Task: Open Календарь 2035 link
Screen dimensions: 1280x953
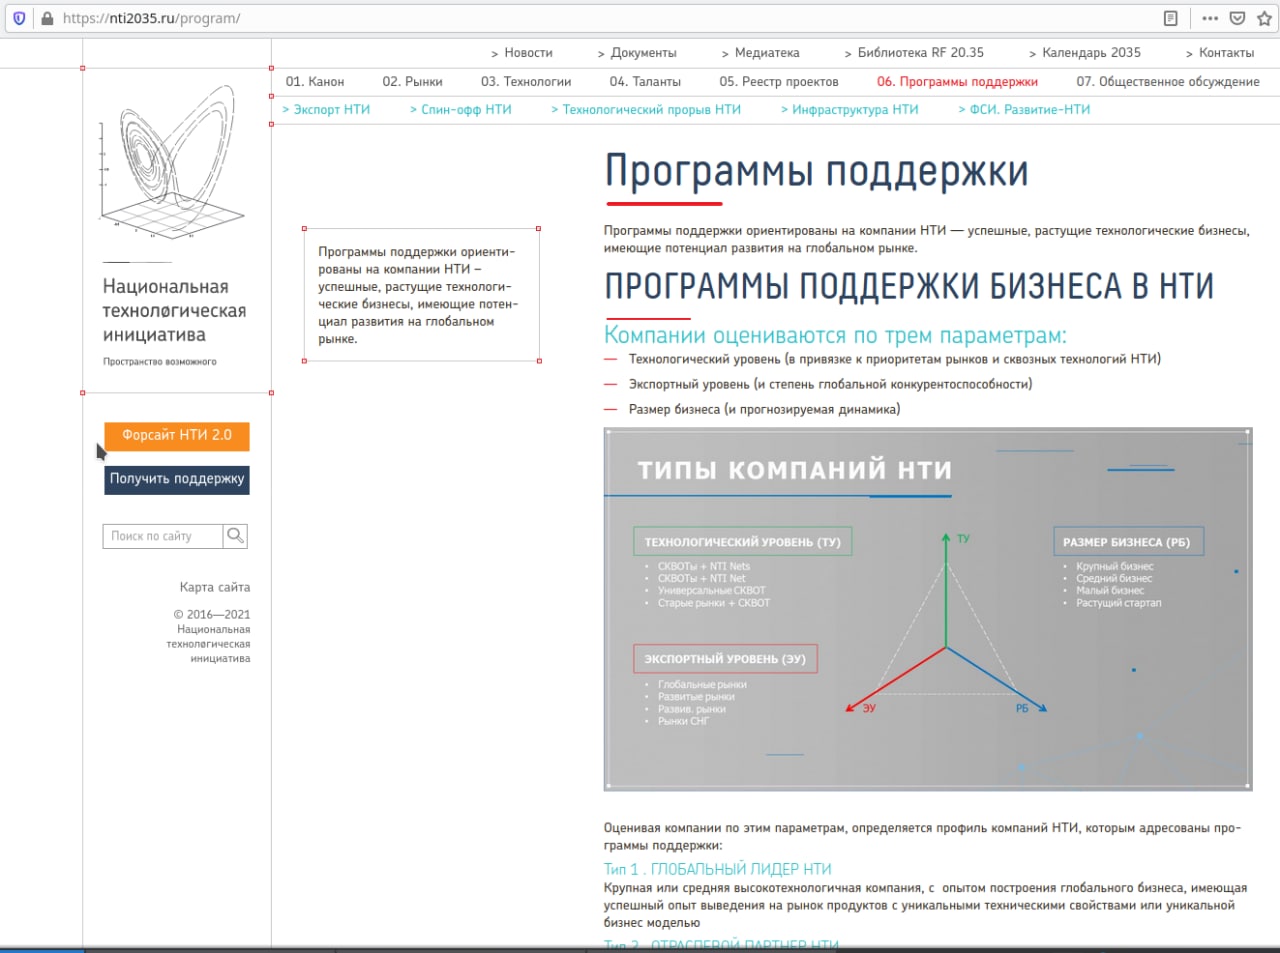Action: coord(1091,53)
